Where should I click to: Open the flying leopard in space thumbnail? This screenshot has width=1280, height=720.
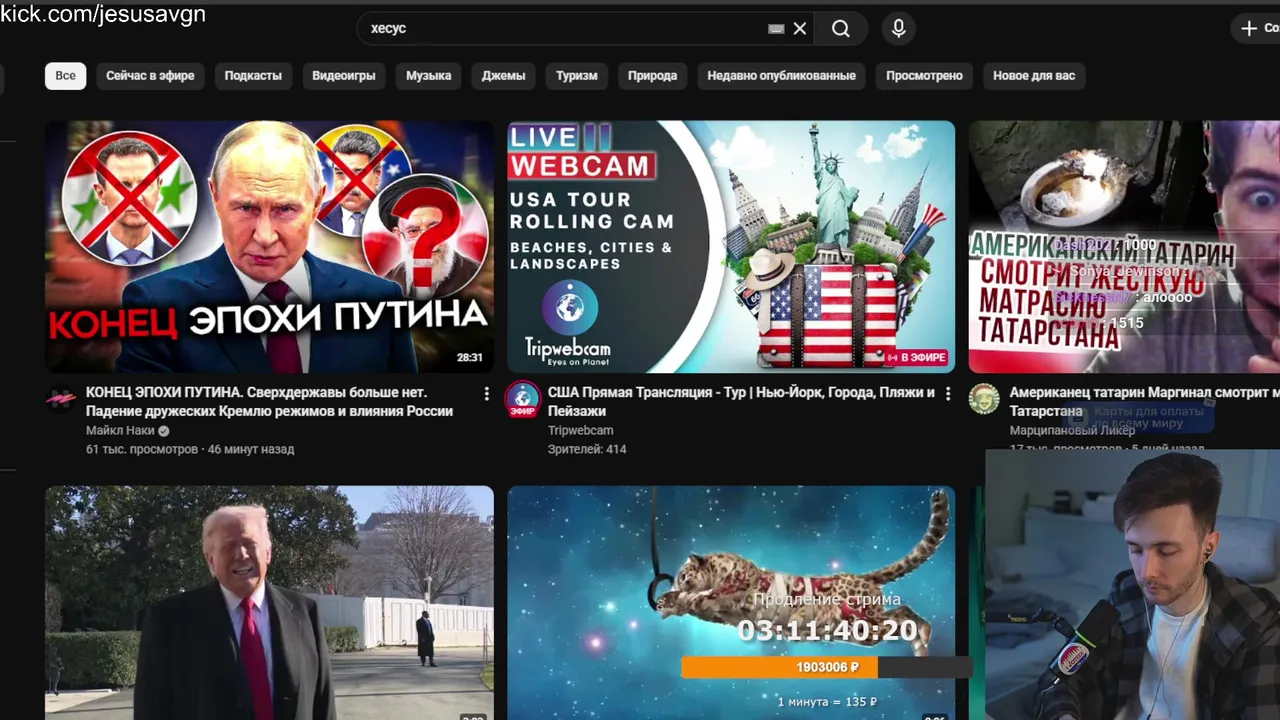tap(731, 603)
